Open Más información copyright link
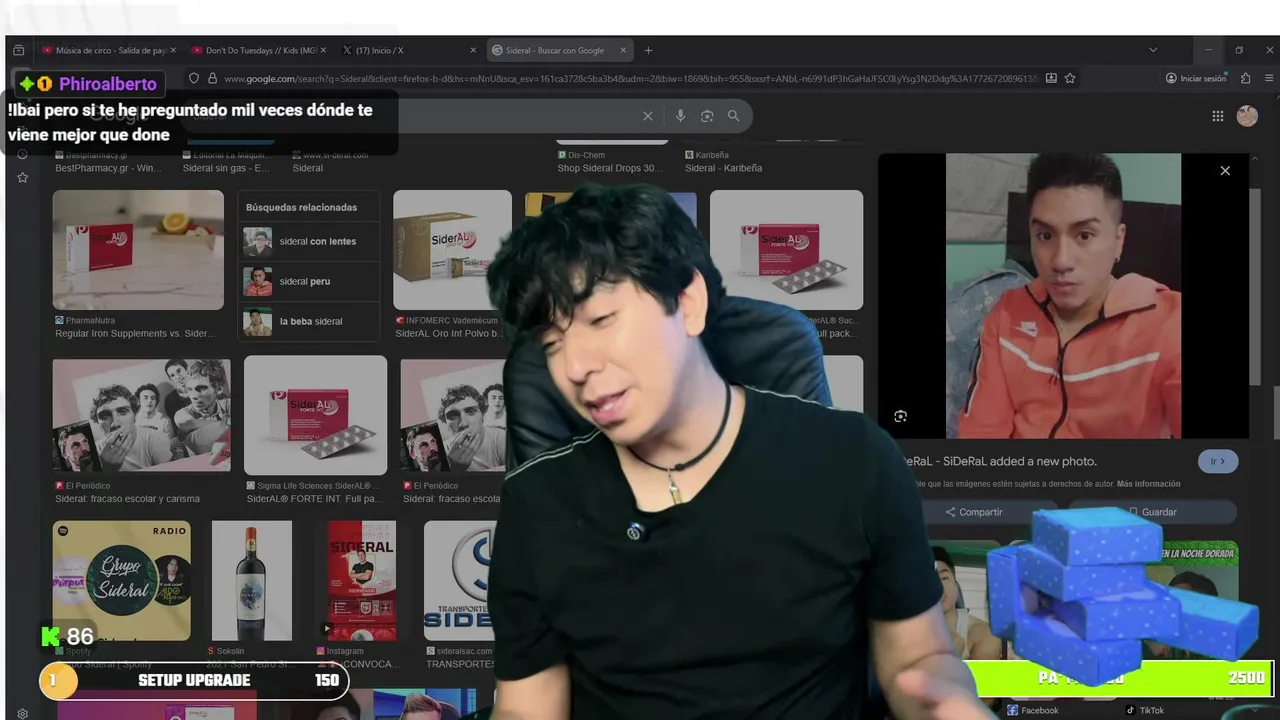The width and height of the screenshot is (1280, 720). click(1149, 484)
